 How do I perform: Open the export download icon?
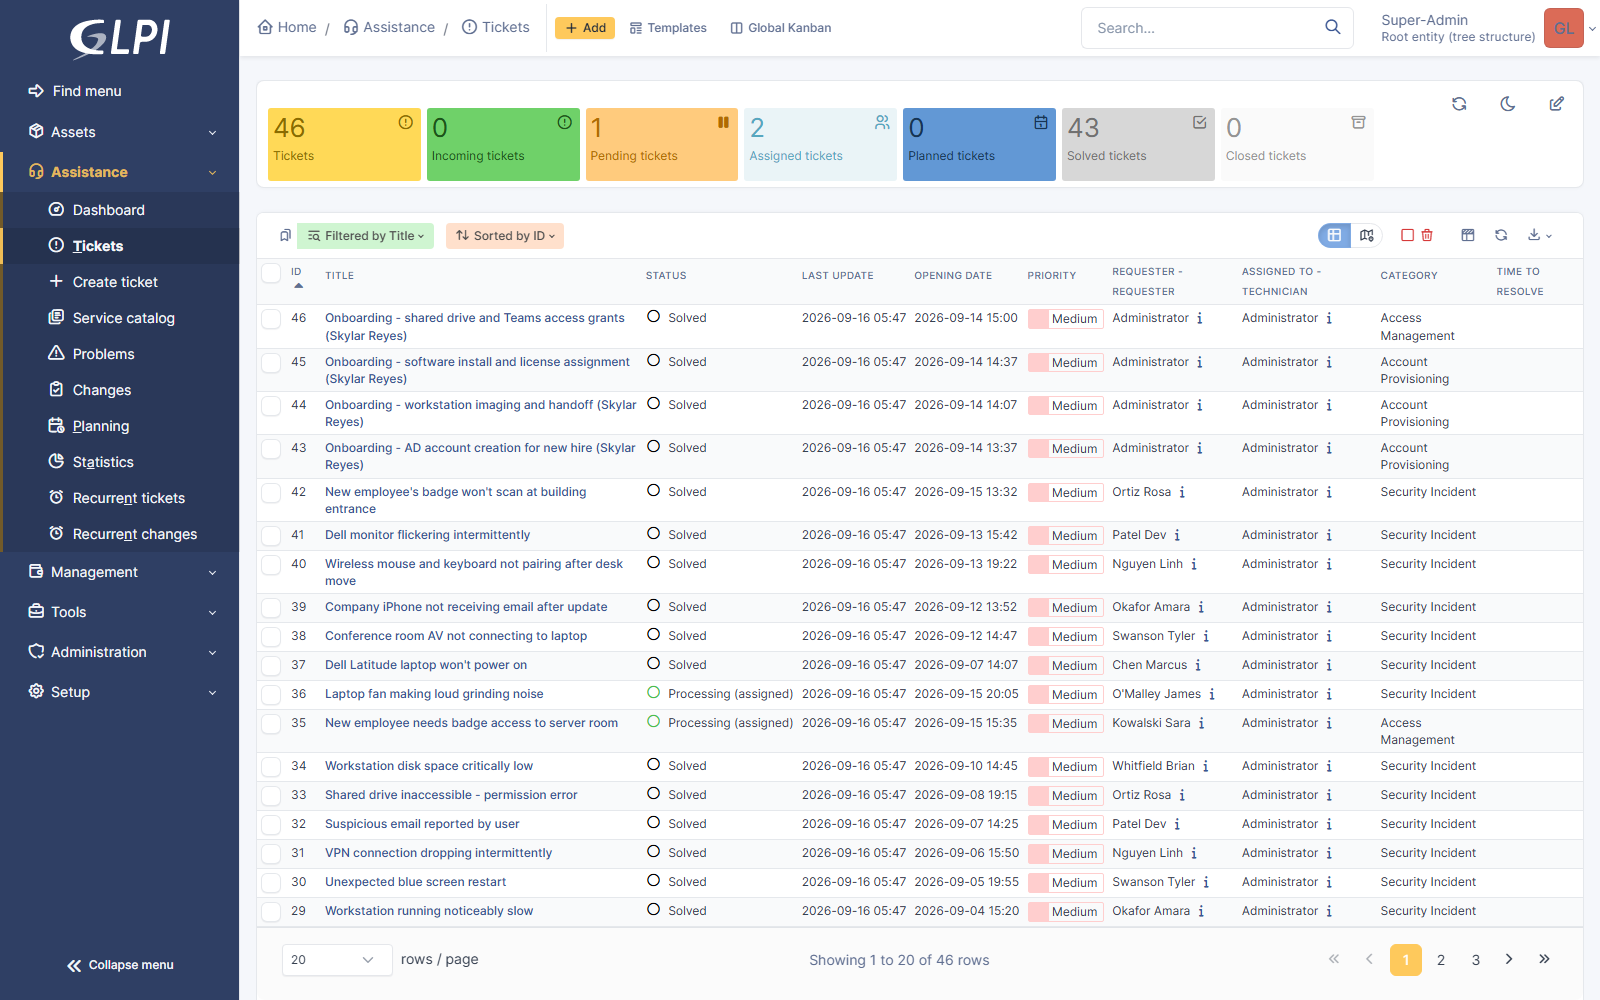click(x=1539, y=236)
